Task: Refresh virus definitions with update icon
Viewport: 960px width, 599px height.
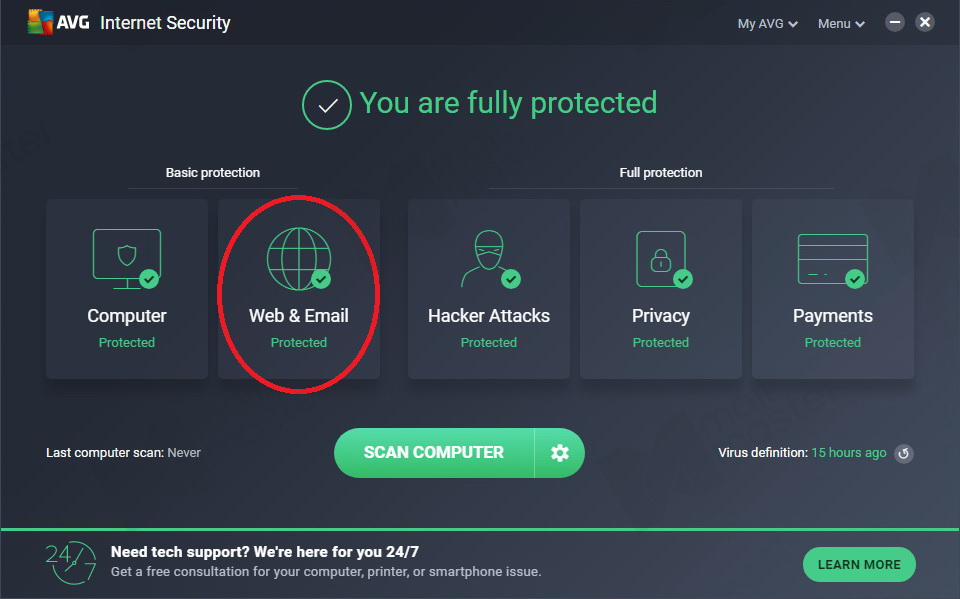Action: point(904,453)
